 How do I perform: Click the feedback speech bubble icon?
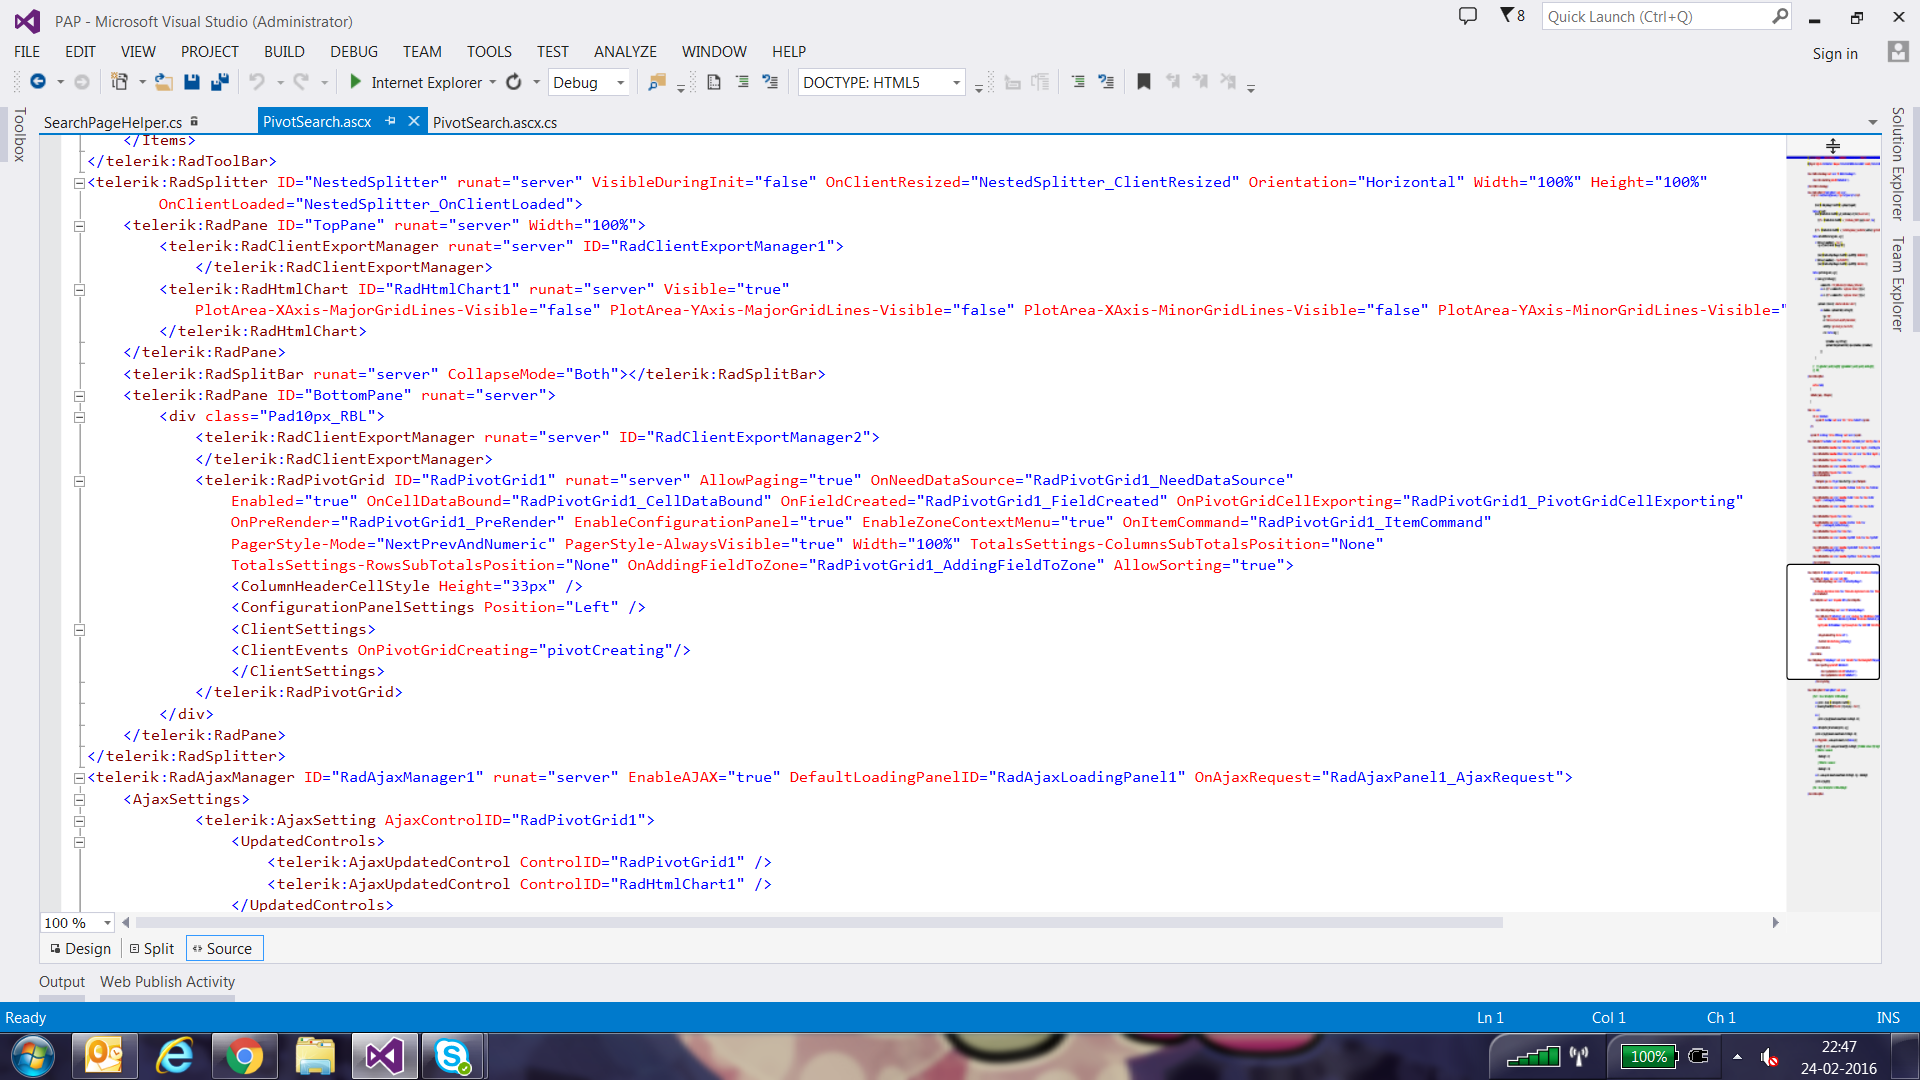pyautogui.click(x=1467, y=16)
